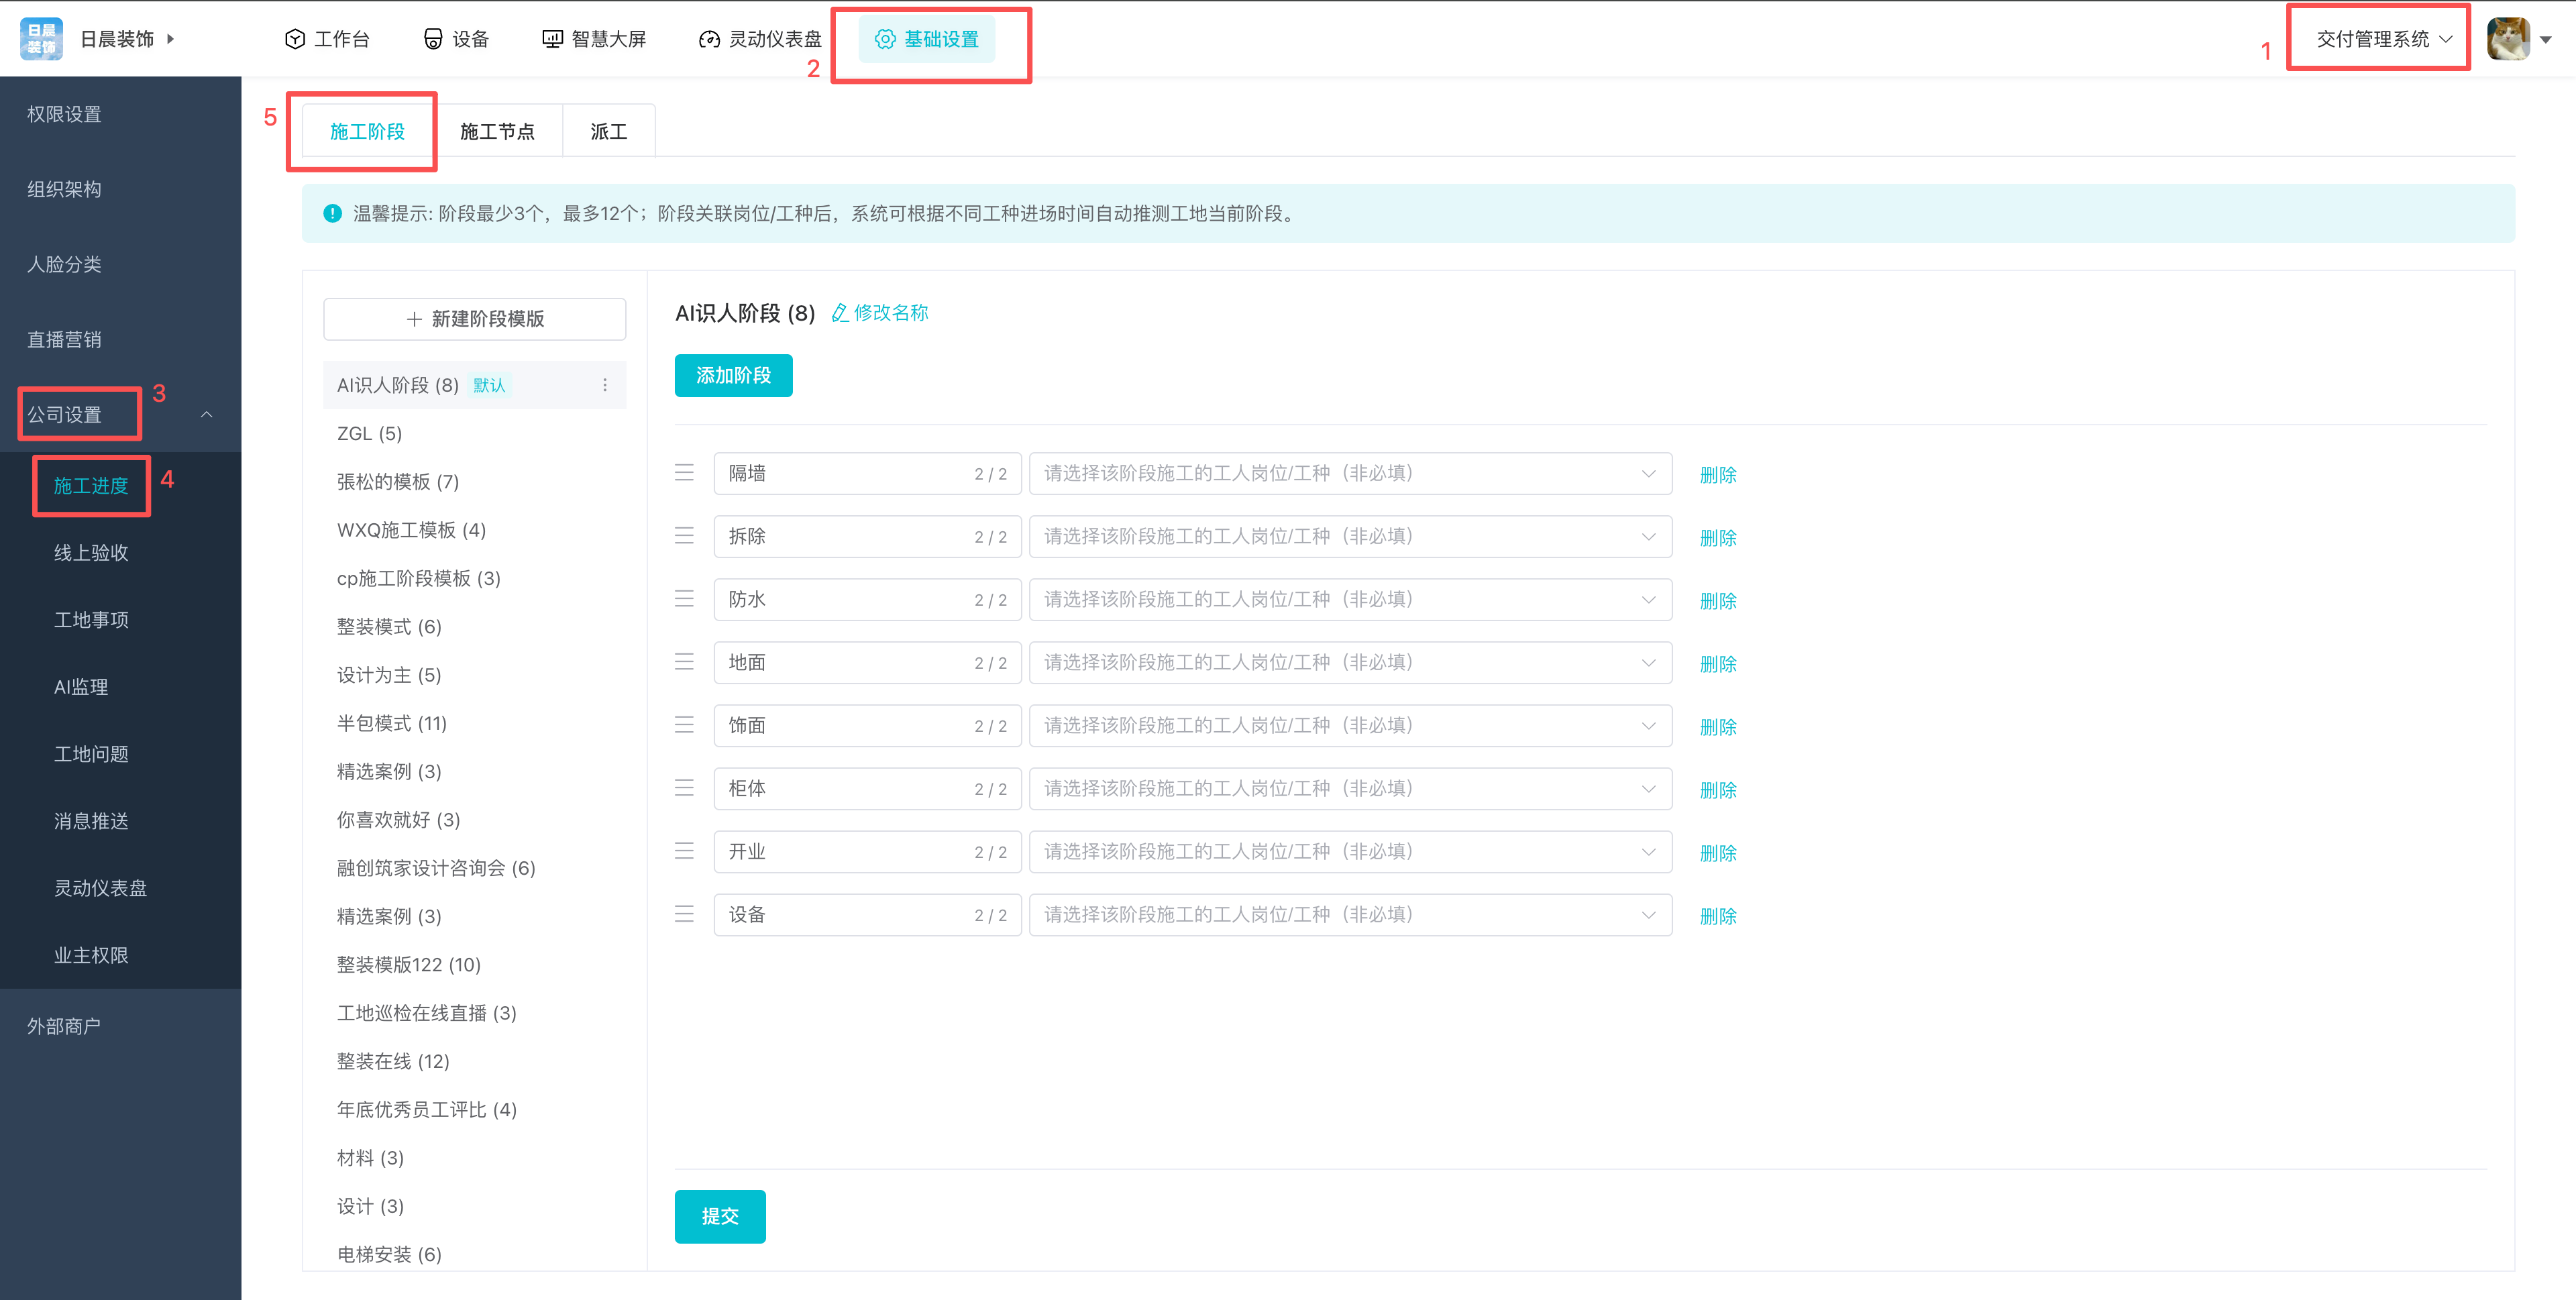Open worker type dropdown for 拆除 stage
Image resolution: width=2576 pixels, height=1300 pixels.
(x=1350, y=536)
